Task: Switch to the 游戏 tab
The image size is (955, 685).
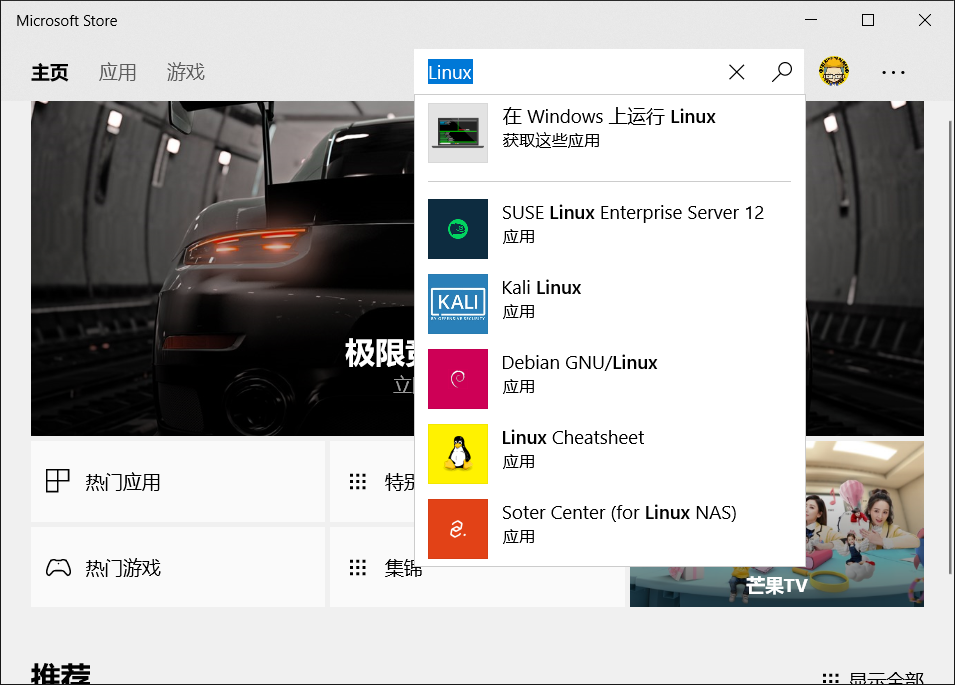Action: (185, 72)
